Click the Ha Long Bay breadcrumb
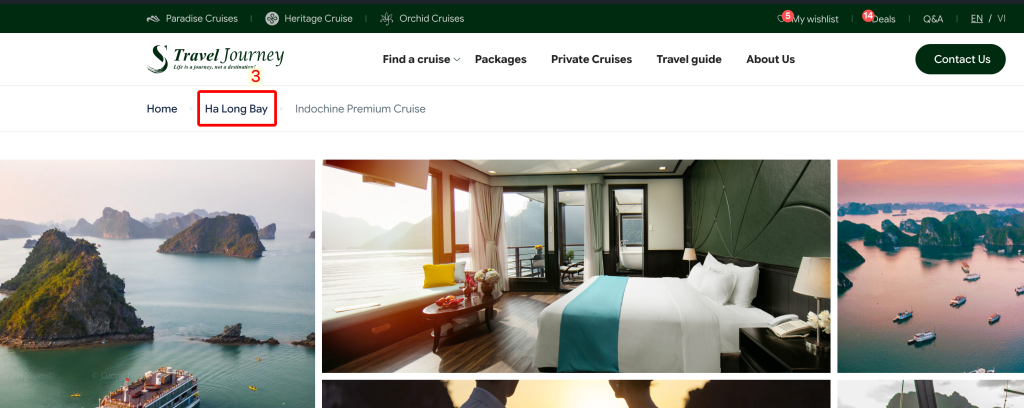This screenshot has height=408, width=1024. 236,109
